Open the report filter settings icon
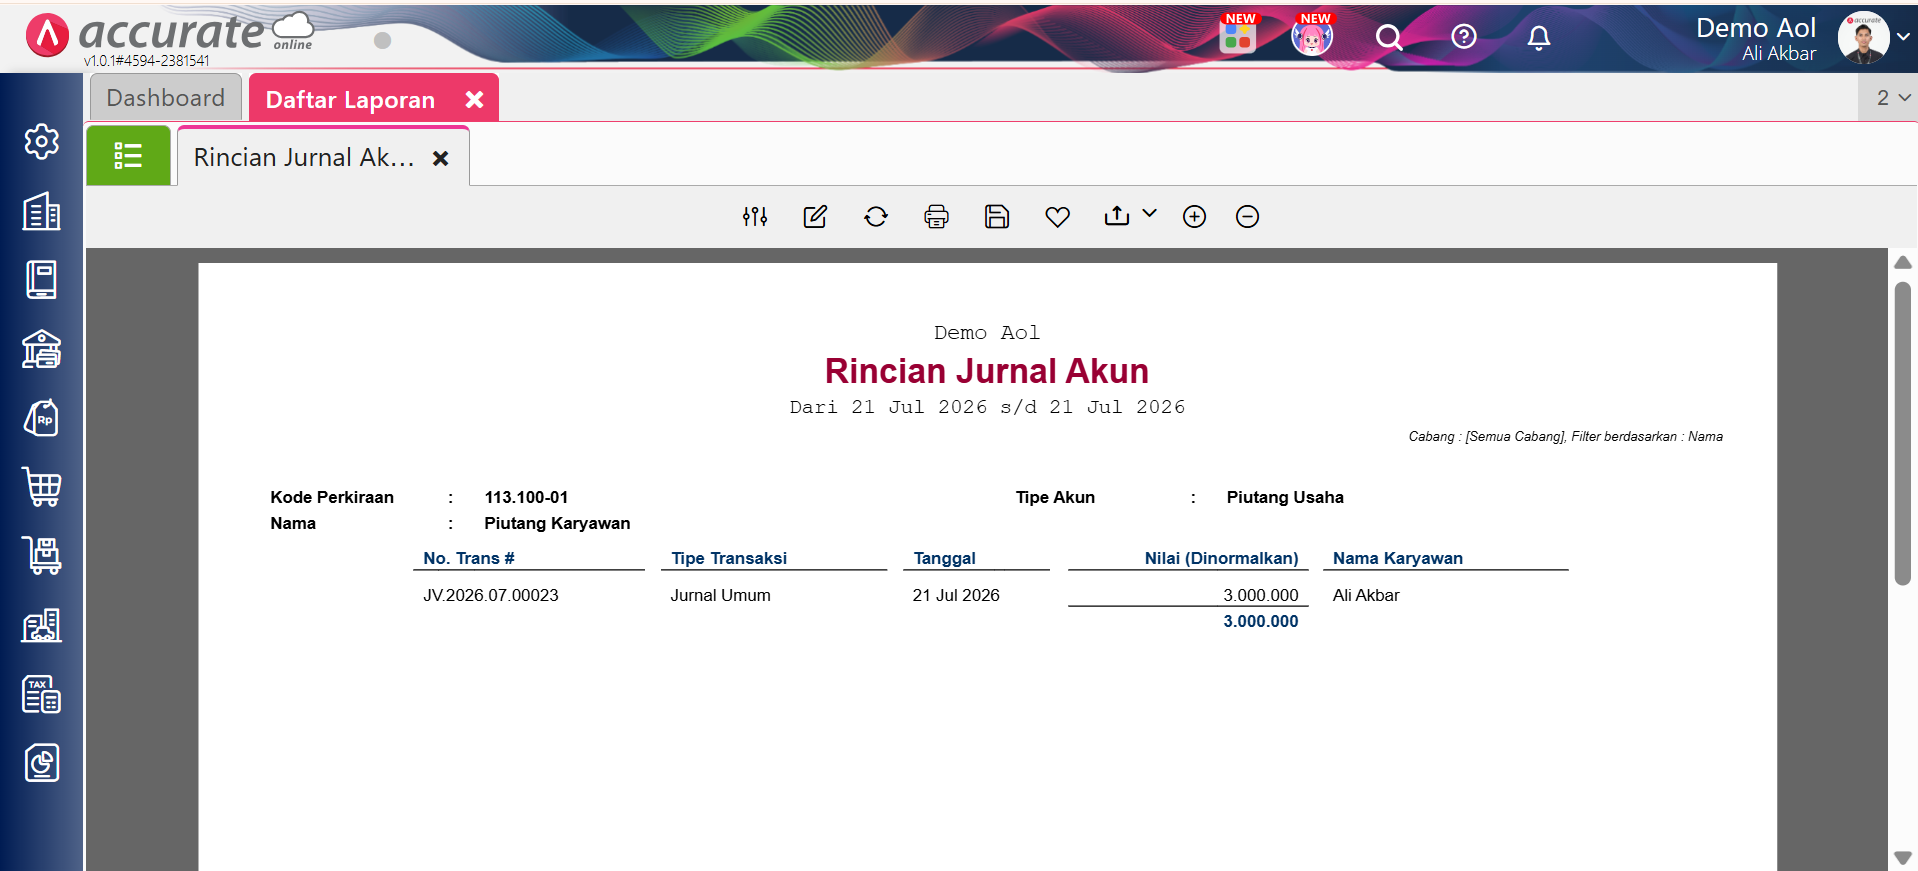Image resolution: width=1918 pixels, height=871 pixels. pos(755,216)
